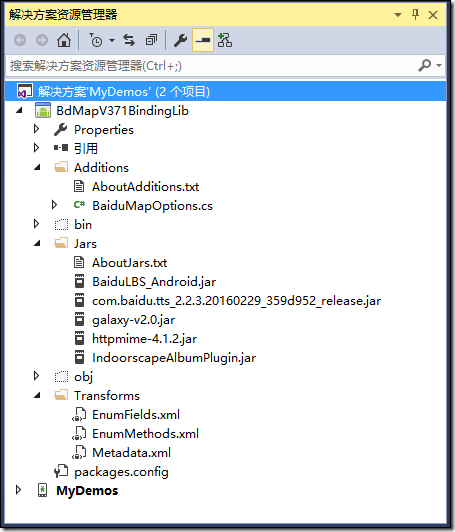The image size is (455, 532).
Task: Open the window position dropdown arrow
Action: [x=398, y=15]
